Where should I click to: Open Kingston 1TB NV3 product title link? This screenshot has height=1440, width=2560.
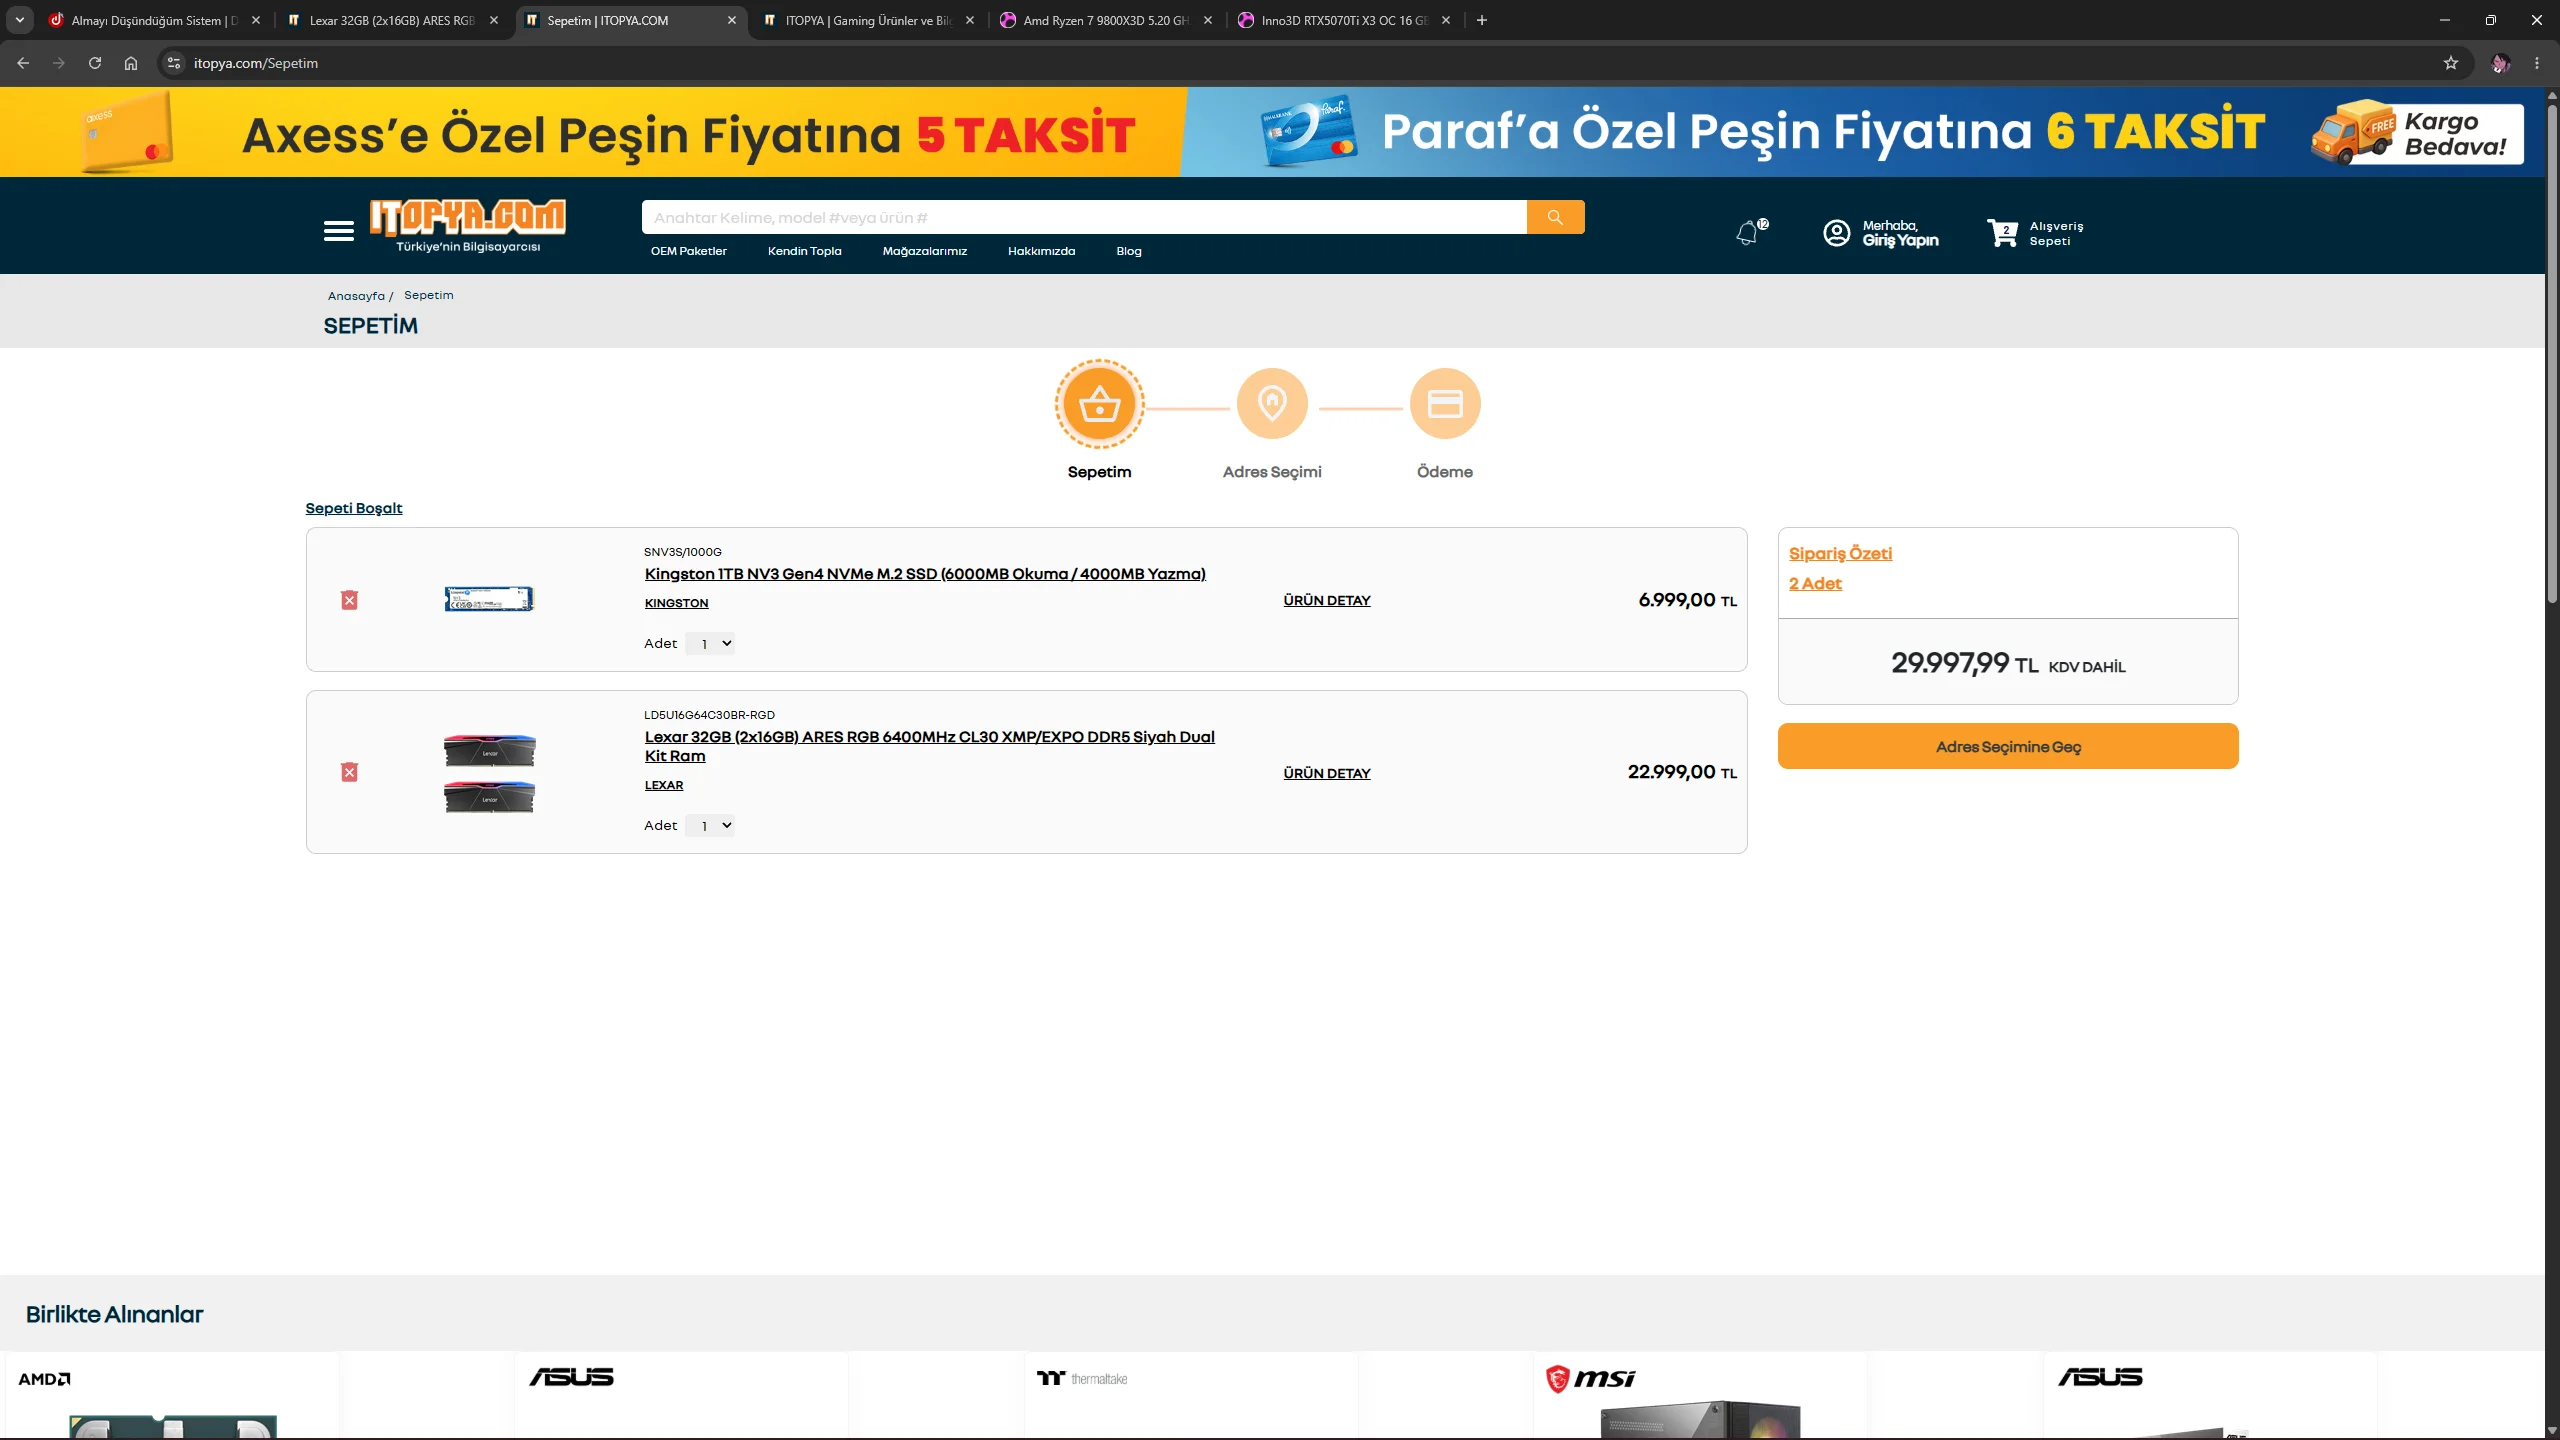point(925,574)
